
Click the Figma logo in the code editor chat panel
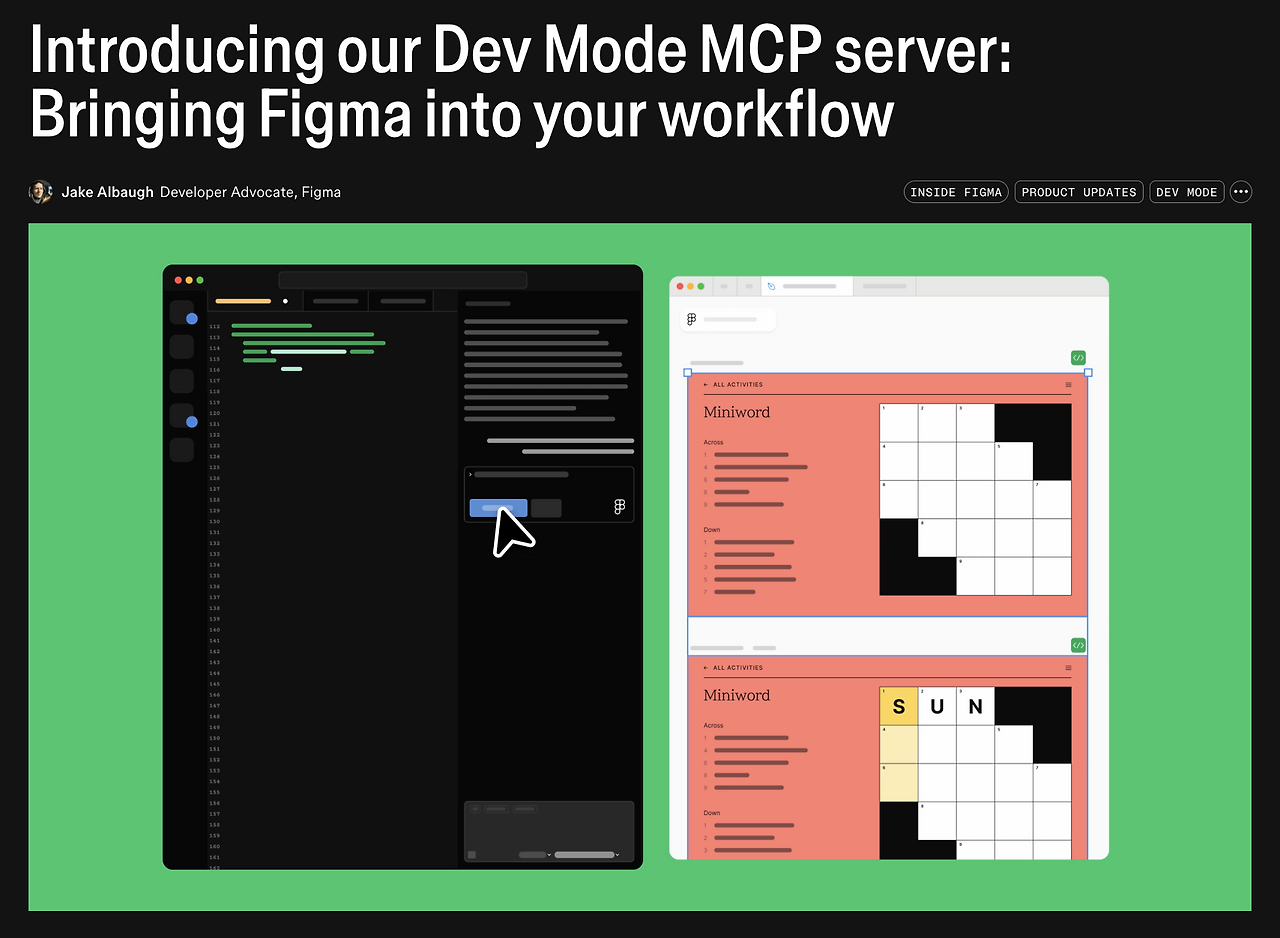(x=620, y=507)
